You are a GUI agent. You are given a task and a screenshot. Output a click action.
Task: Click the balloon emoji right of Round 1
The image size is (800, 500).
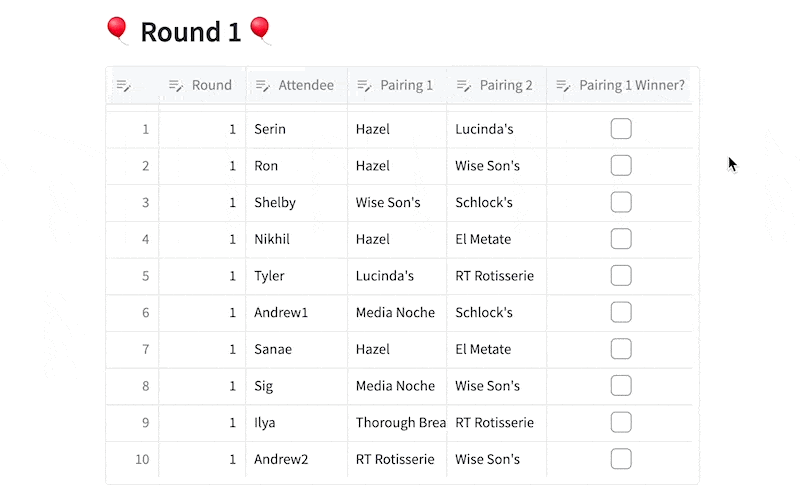[260, 31]
